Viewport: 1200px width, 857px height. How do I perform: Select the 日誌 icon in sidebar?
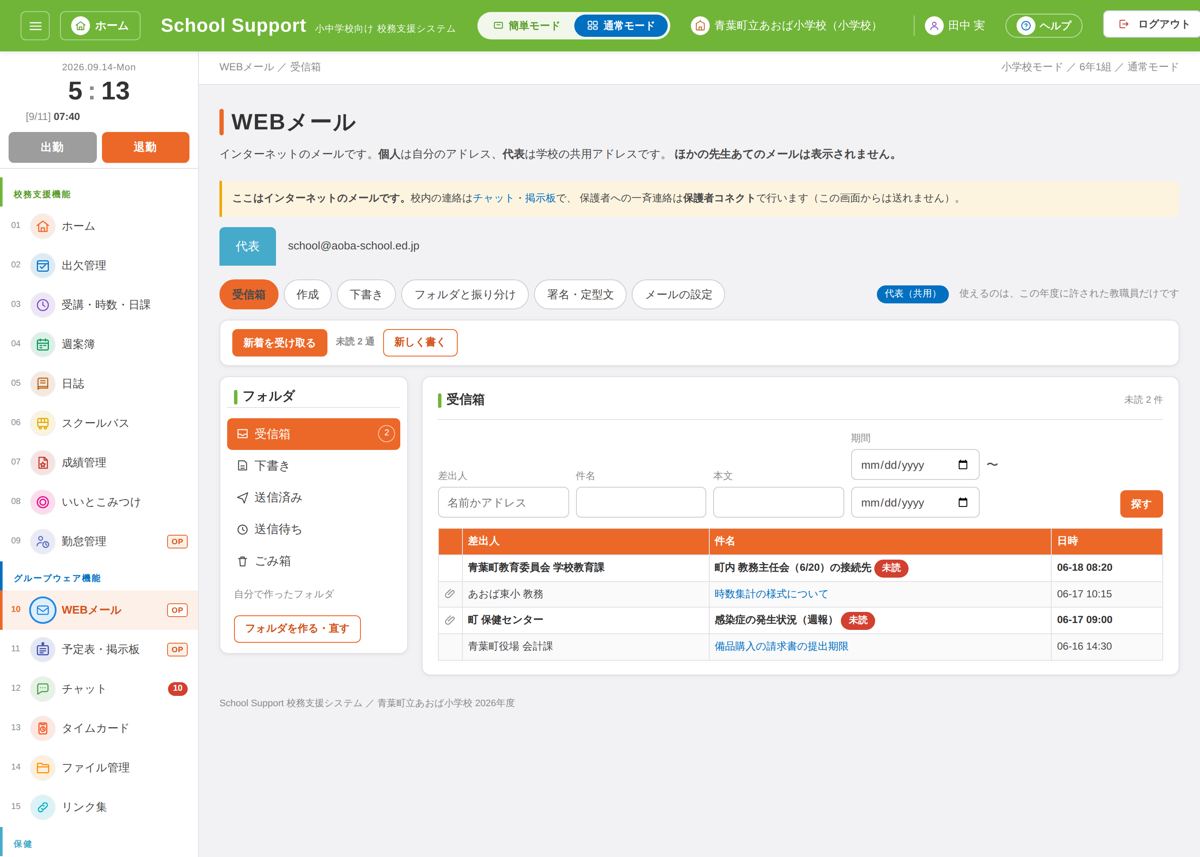click(43, 383)
